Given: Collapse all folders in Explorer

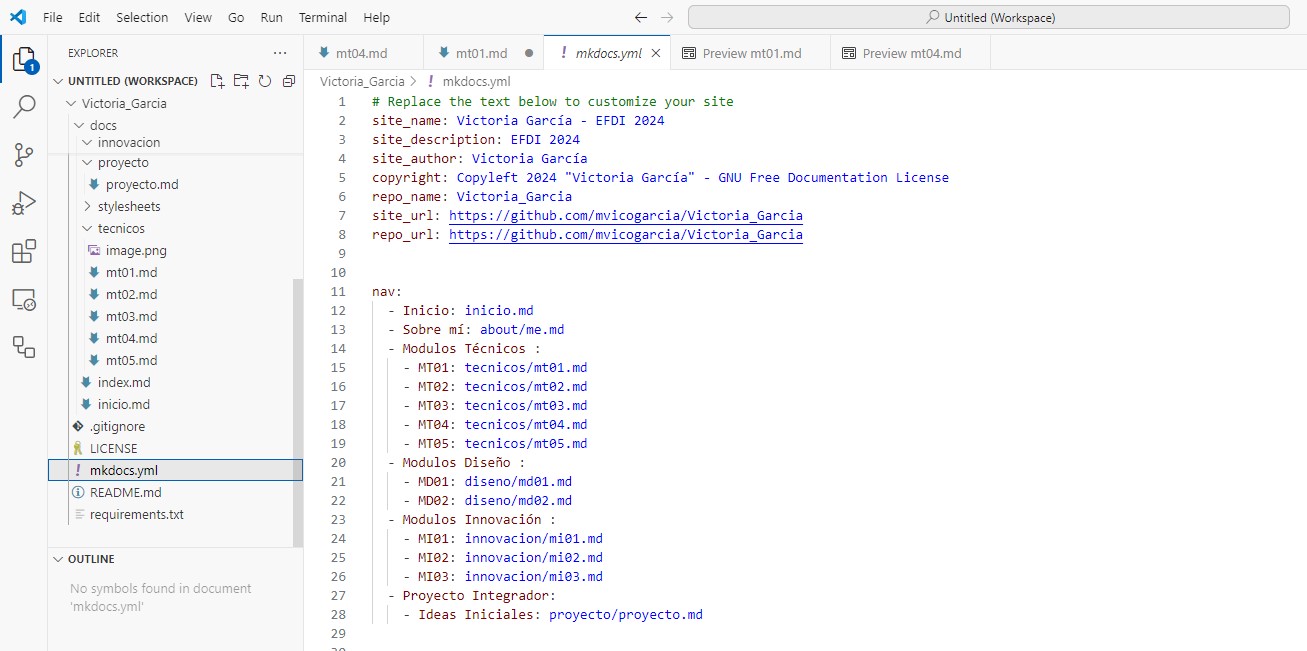Looking at the screenshot, I should (x=289, y=81).
